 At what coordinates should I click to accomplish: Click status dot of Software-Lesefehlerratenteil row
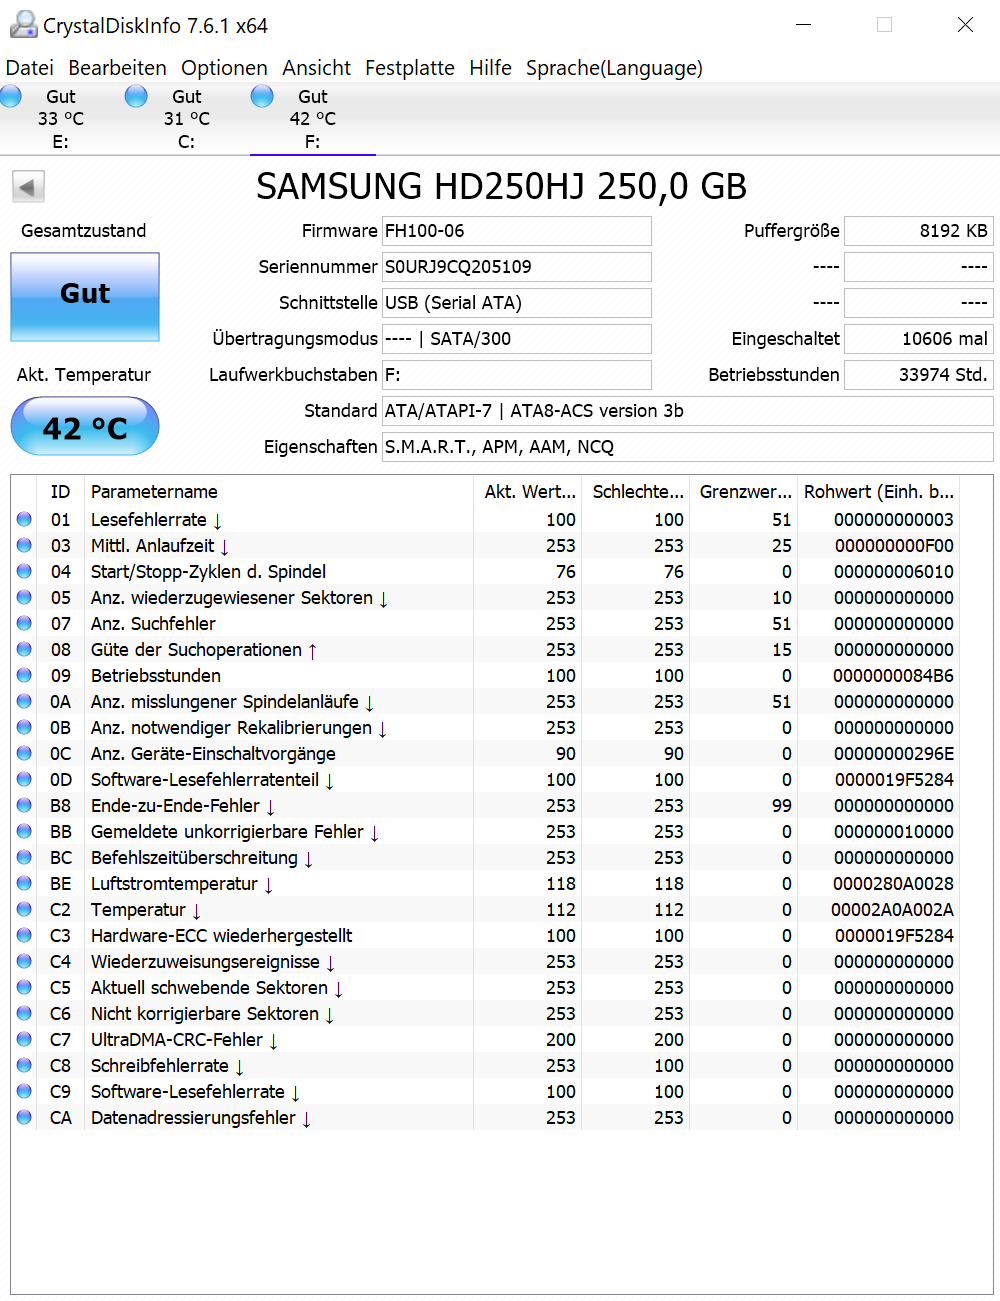tap(24, 779)
